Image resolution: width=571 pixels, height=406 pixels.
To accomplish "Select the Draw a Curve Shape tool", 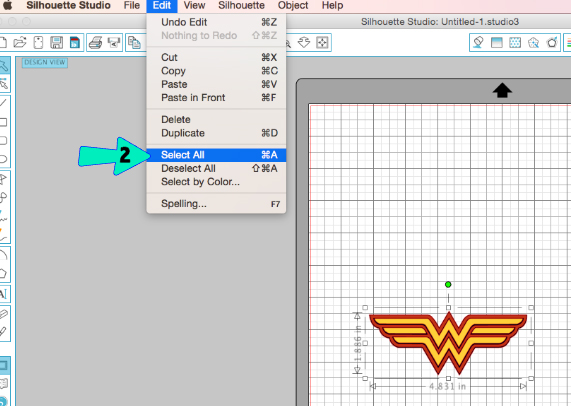I will click(x=4, y=197).
